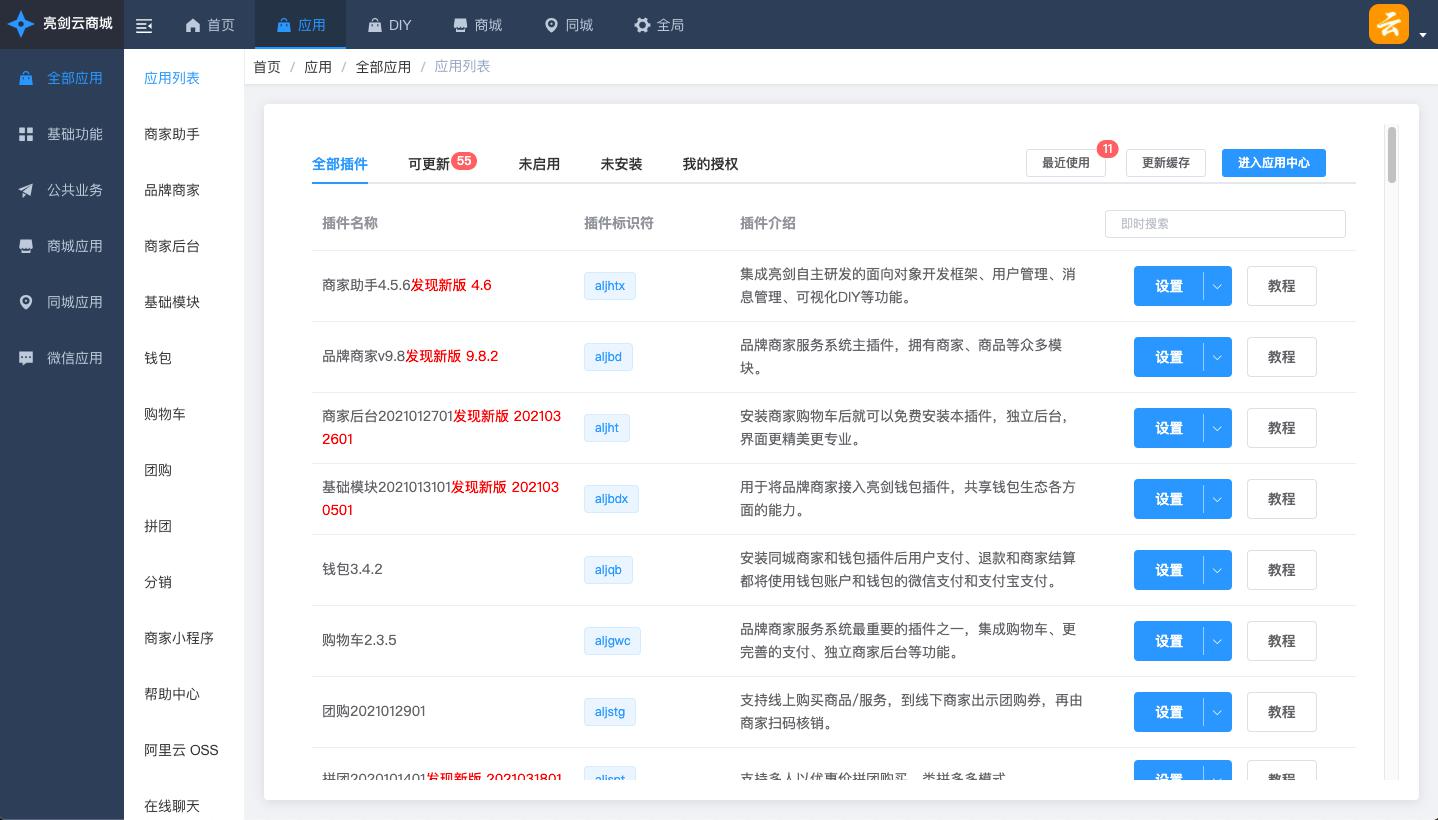The image size is (1438, 820).
Task: Click 设置 for 商家助手 plugin
Action: [x=1169, y=286]
